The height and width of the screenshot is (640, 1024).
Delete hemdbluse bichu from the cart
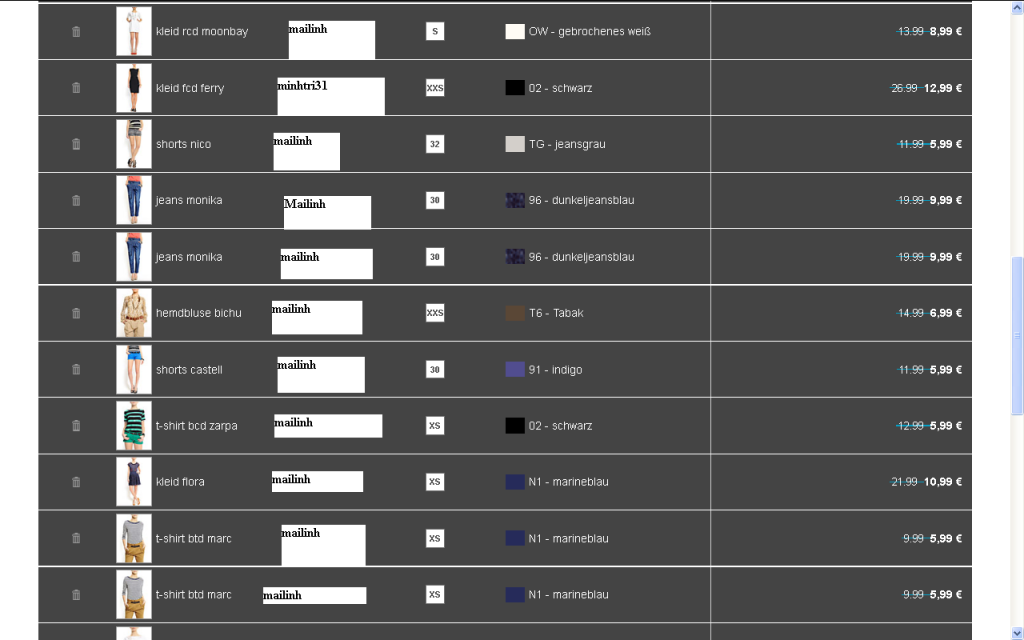[76, 313]
